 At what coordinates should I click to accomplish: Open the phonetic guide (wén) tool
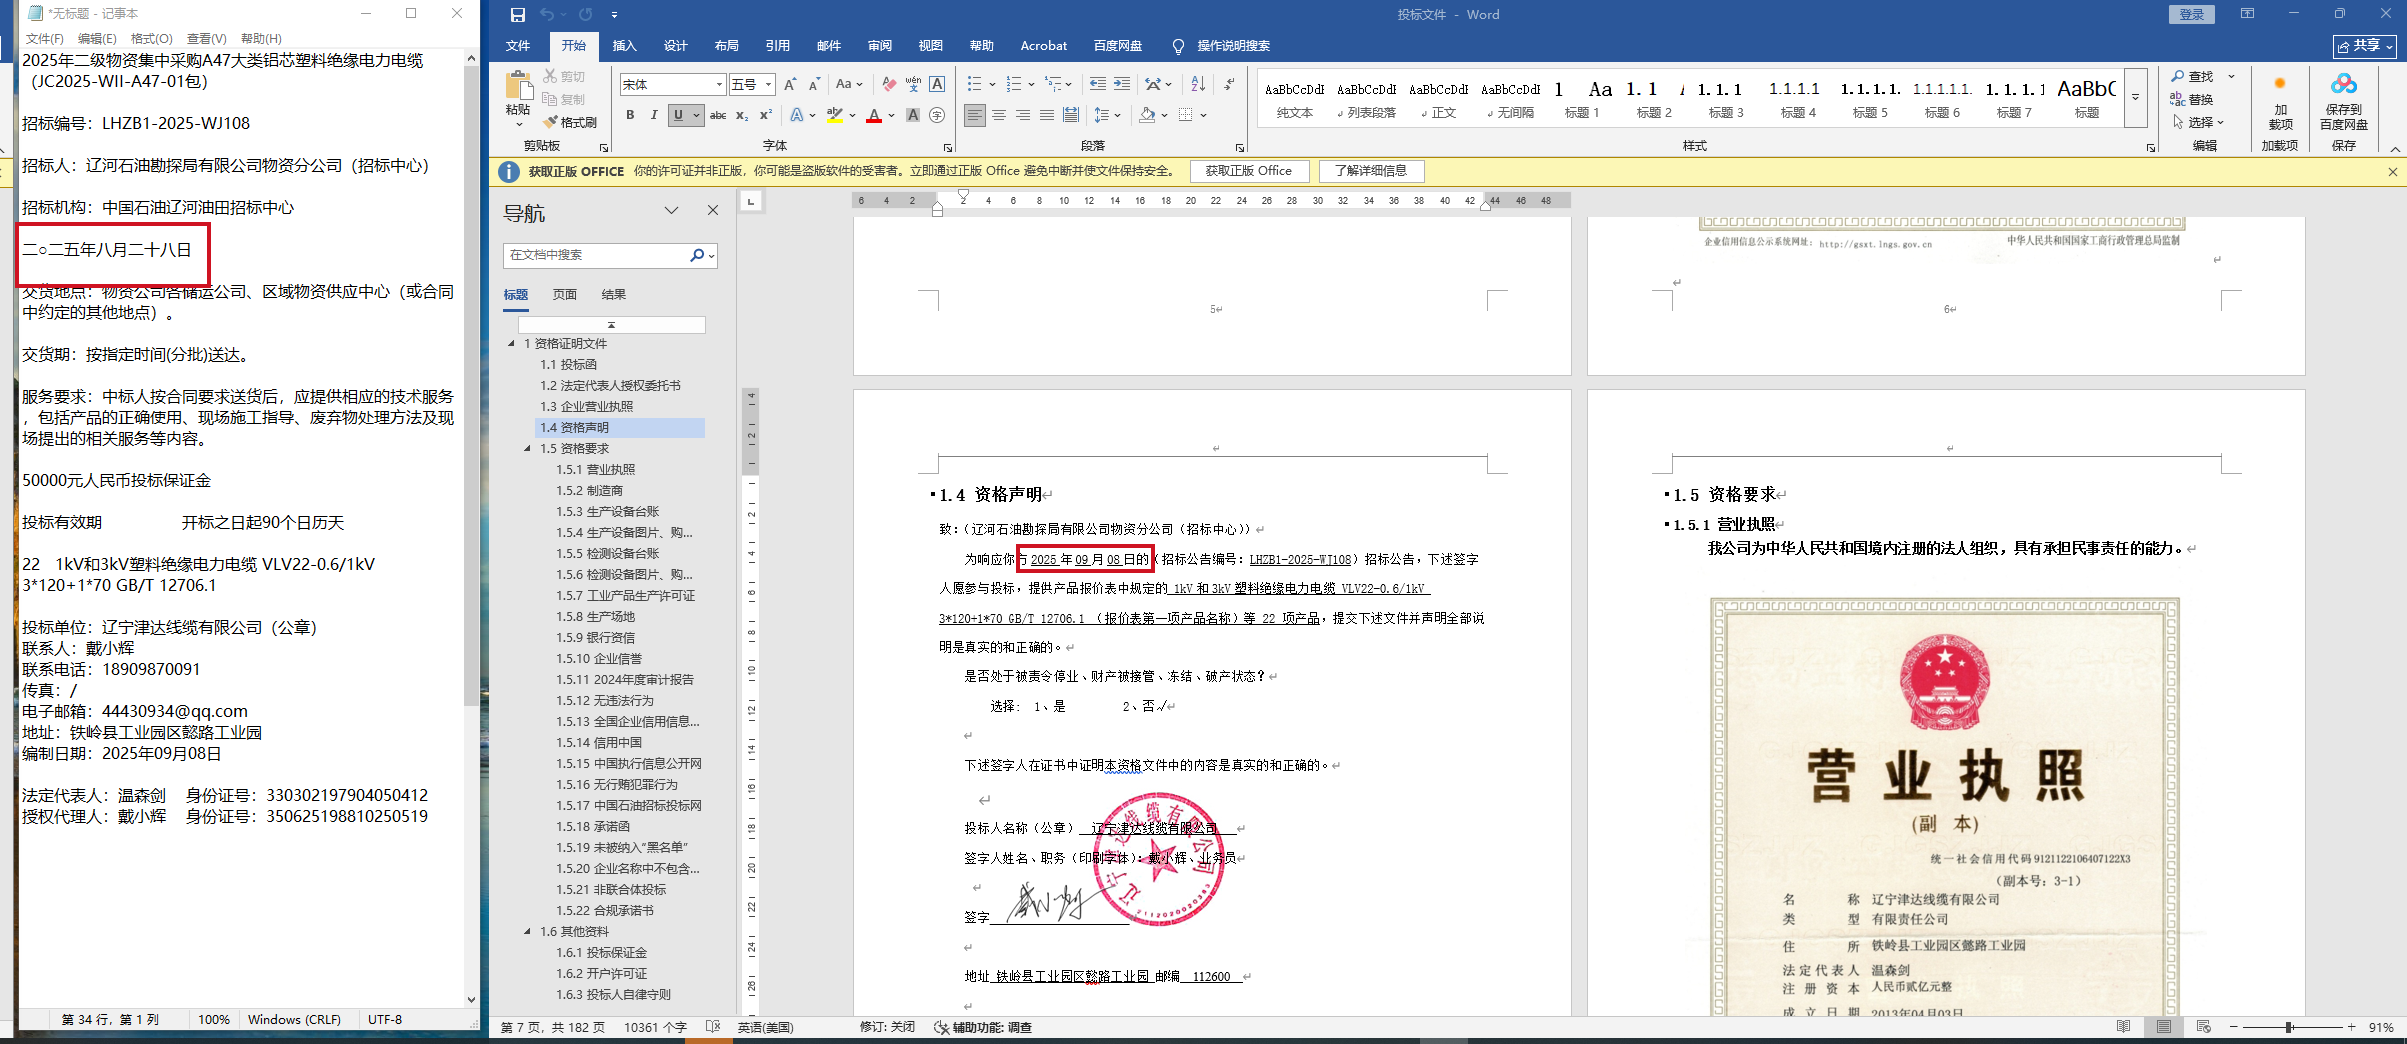pos(913,85)
